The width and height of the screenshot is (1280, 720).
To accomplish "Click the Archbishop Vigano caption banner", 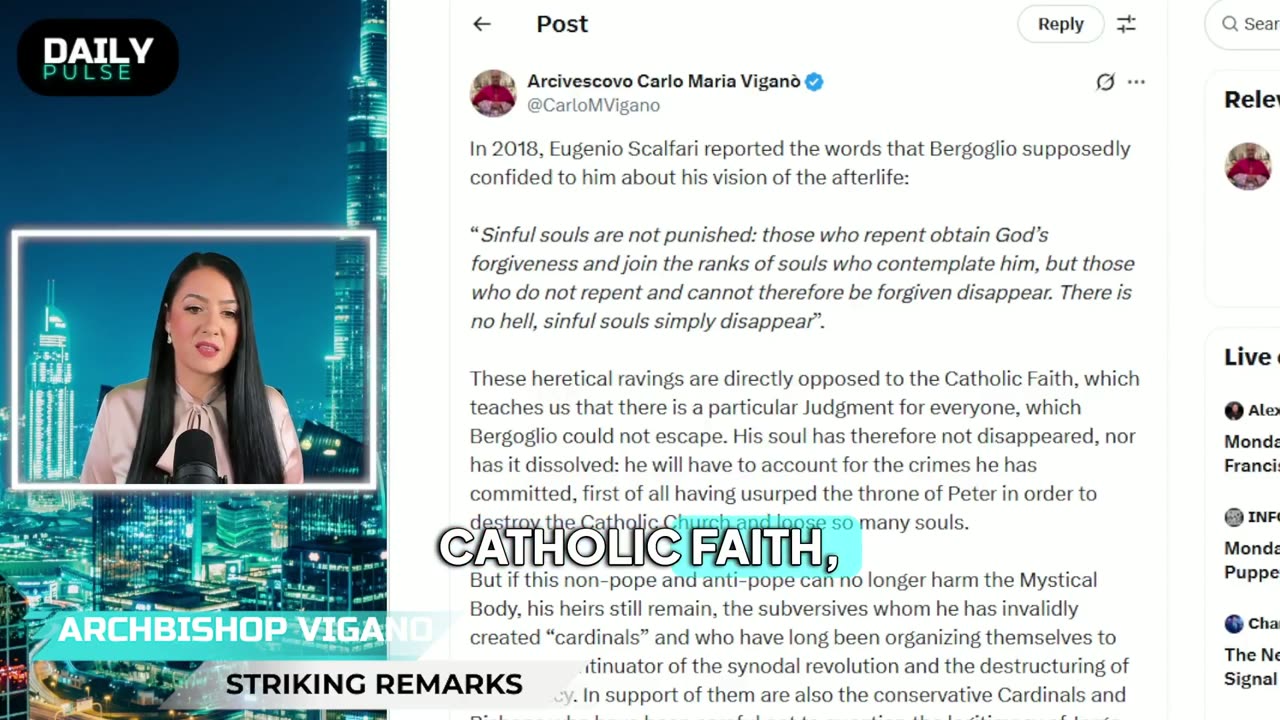I will coord(245,630).
